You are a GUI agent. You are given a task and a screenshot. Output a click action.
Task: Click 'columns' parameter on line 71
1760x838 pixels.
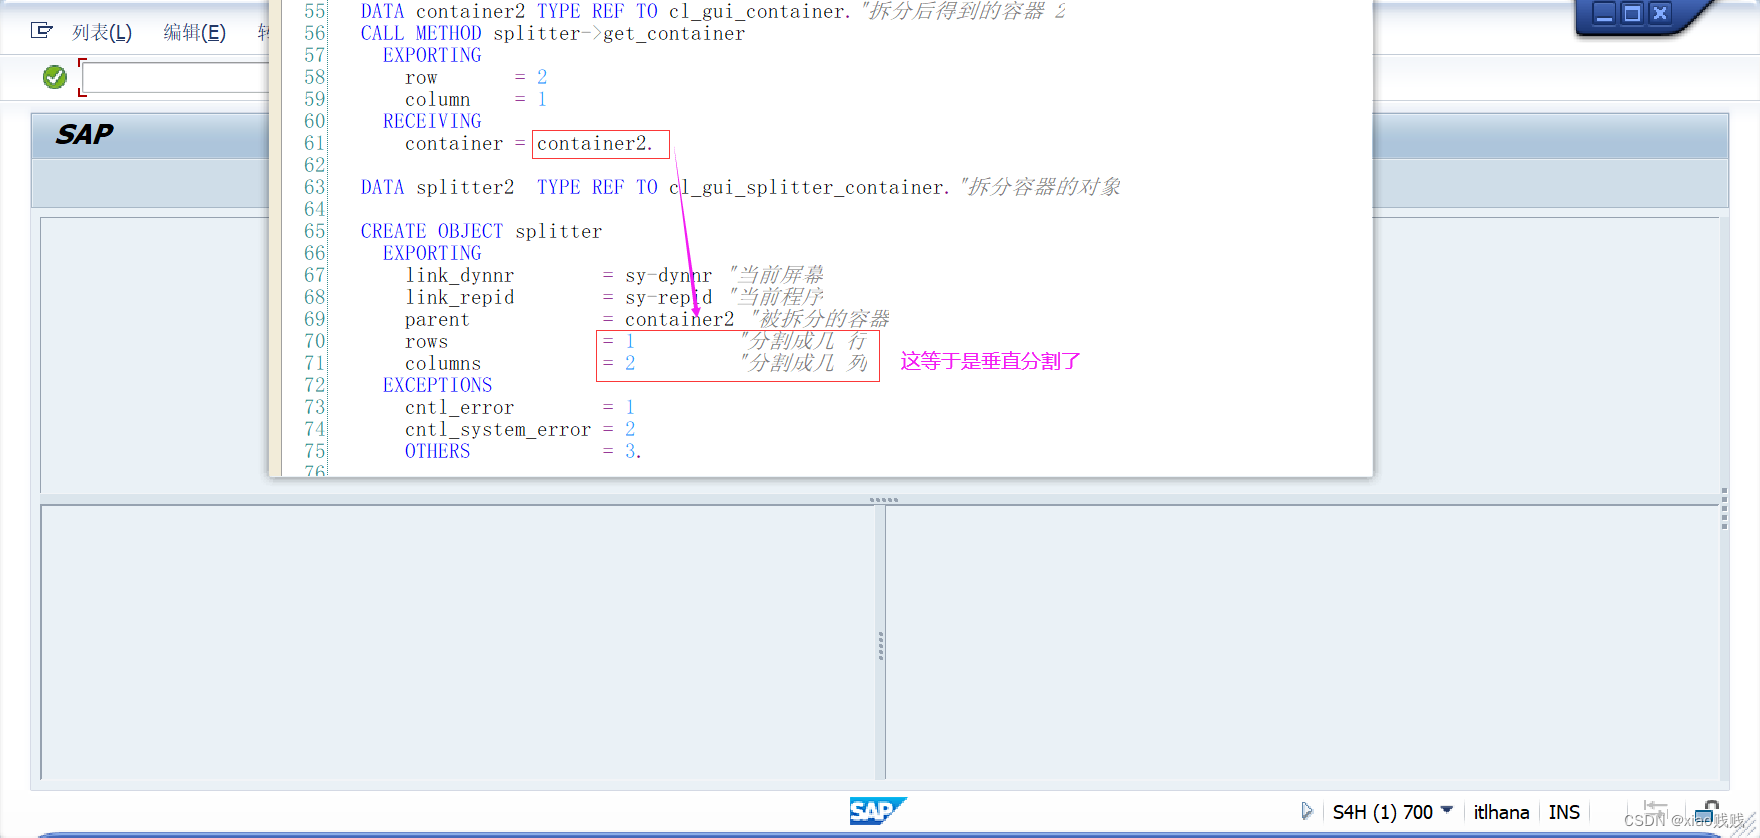click(x=443, y=363)
